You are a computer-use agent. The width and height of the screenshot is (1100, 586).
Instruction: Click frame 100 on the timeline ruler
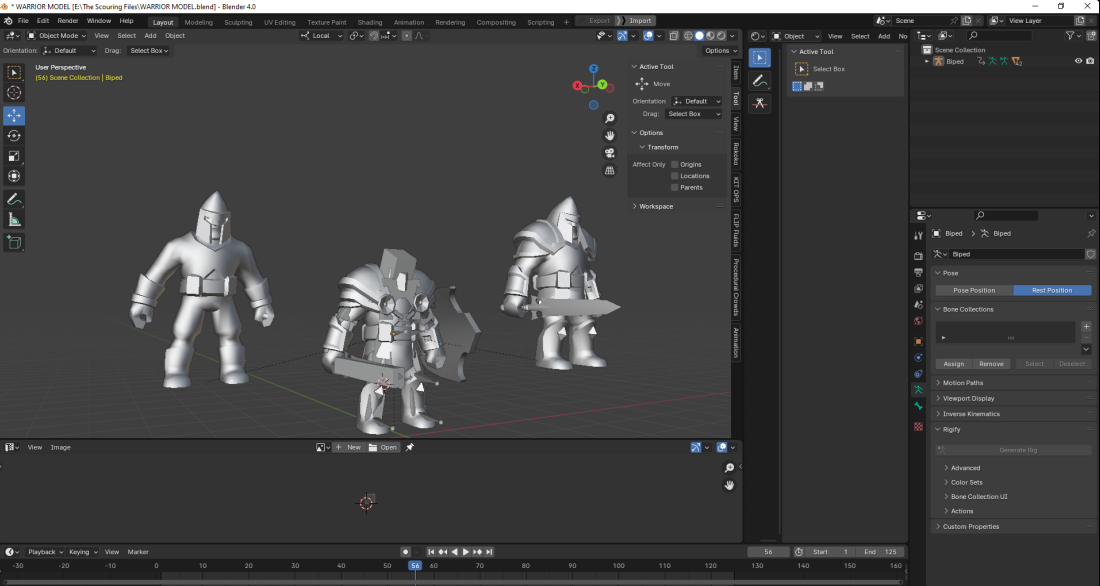point(619,566)
